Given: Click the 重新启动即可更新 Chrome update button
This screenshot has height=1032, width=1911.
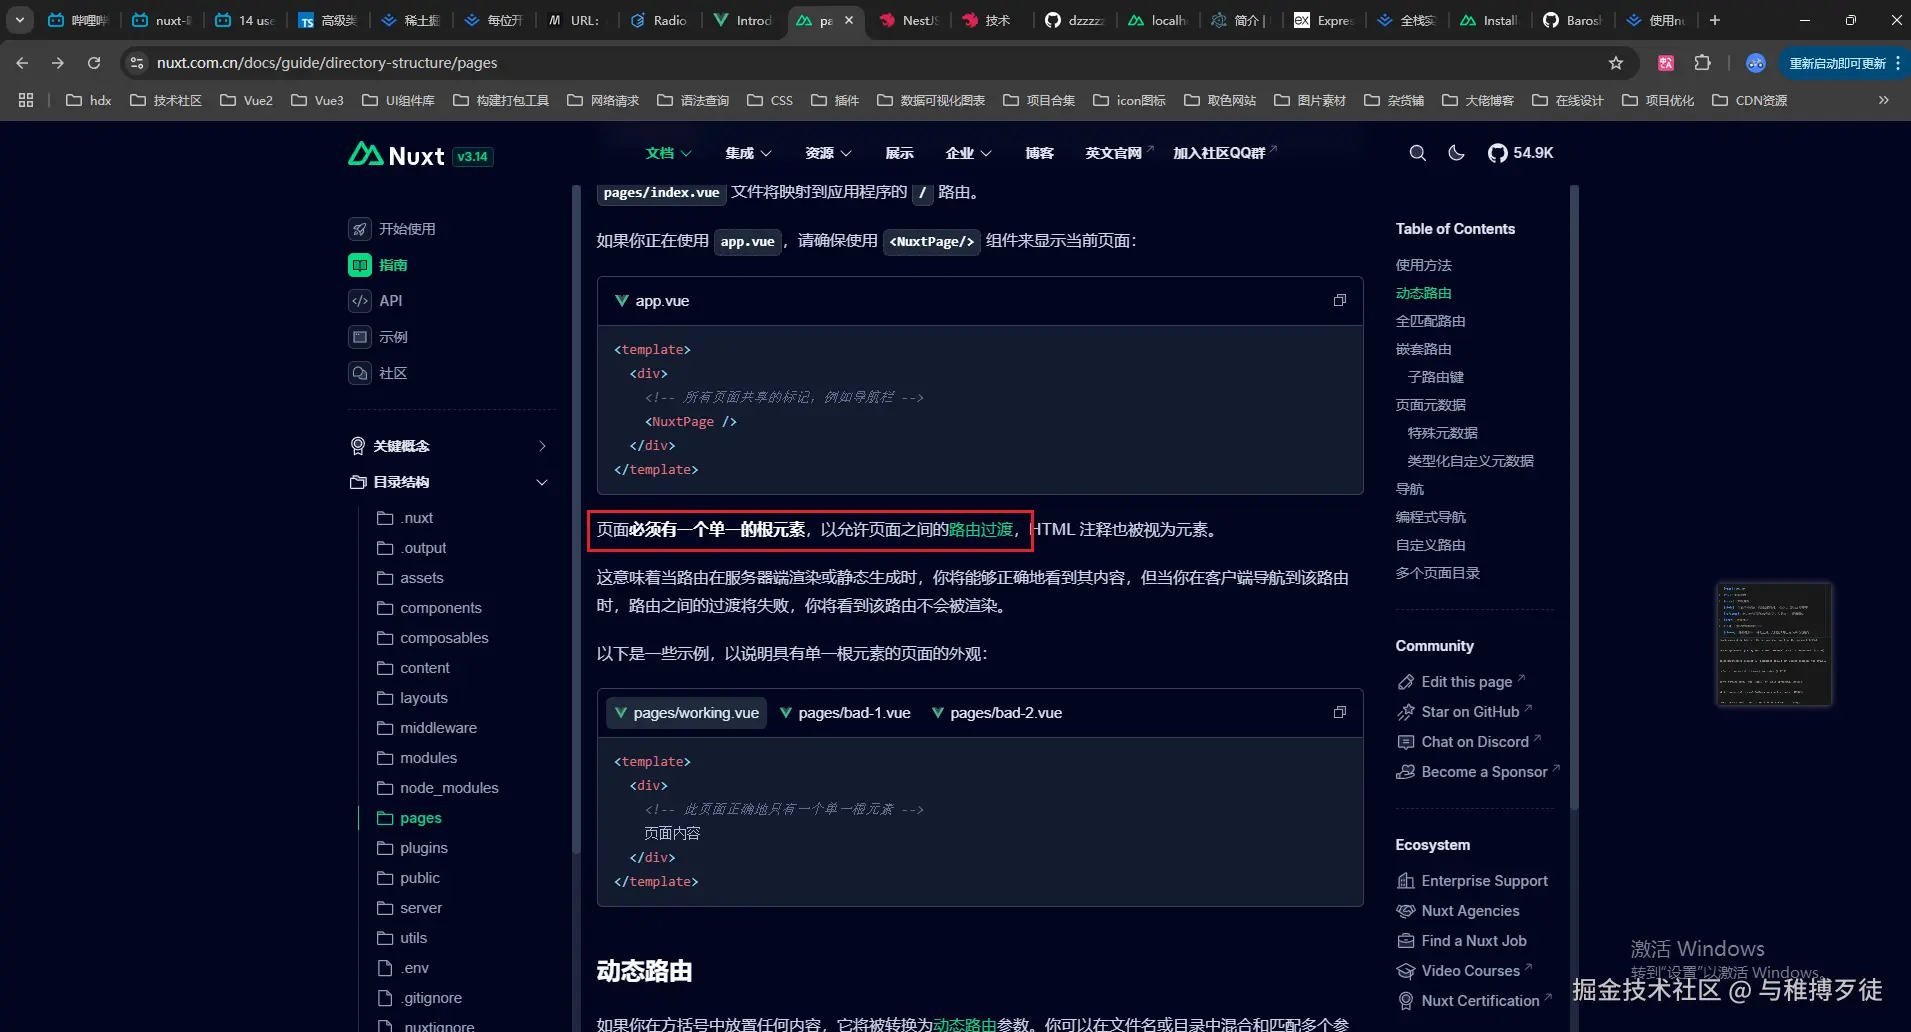Looking at the screenshot, I should [x=1842, y=63].
